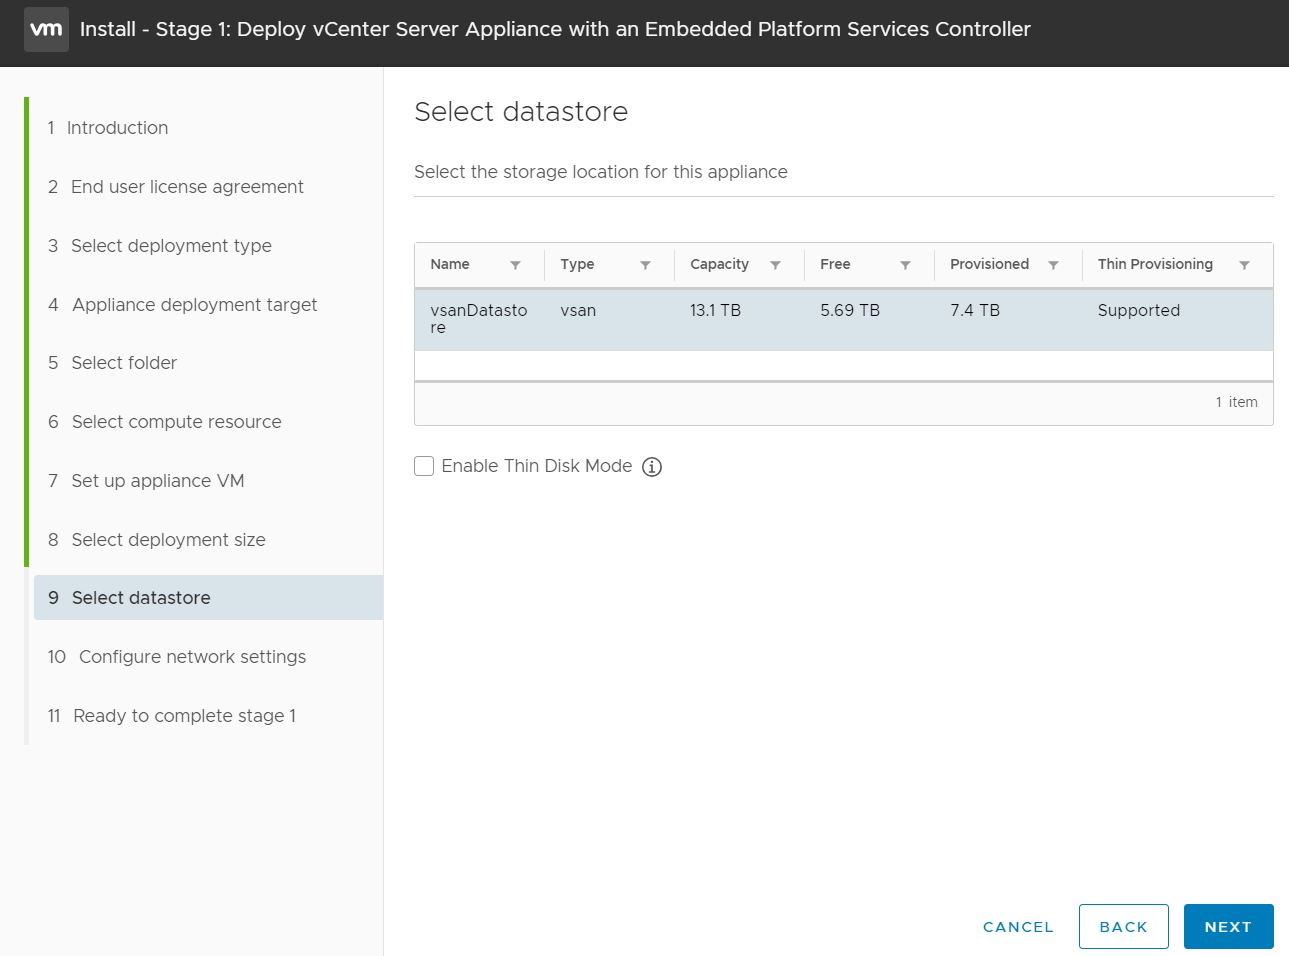Click the 5.69 TB free cell
This screenshot has width=1289, height=956.
(x=850, y=311)
